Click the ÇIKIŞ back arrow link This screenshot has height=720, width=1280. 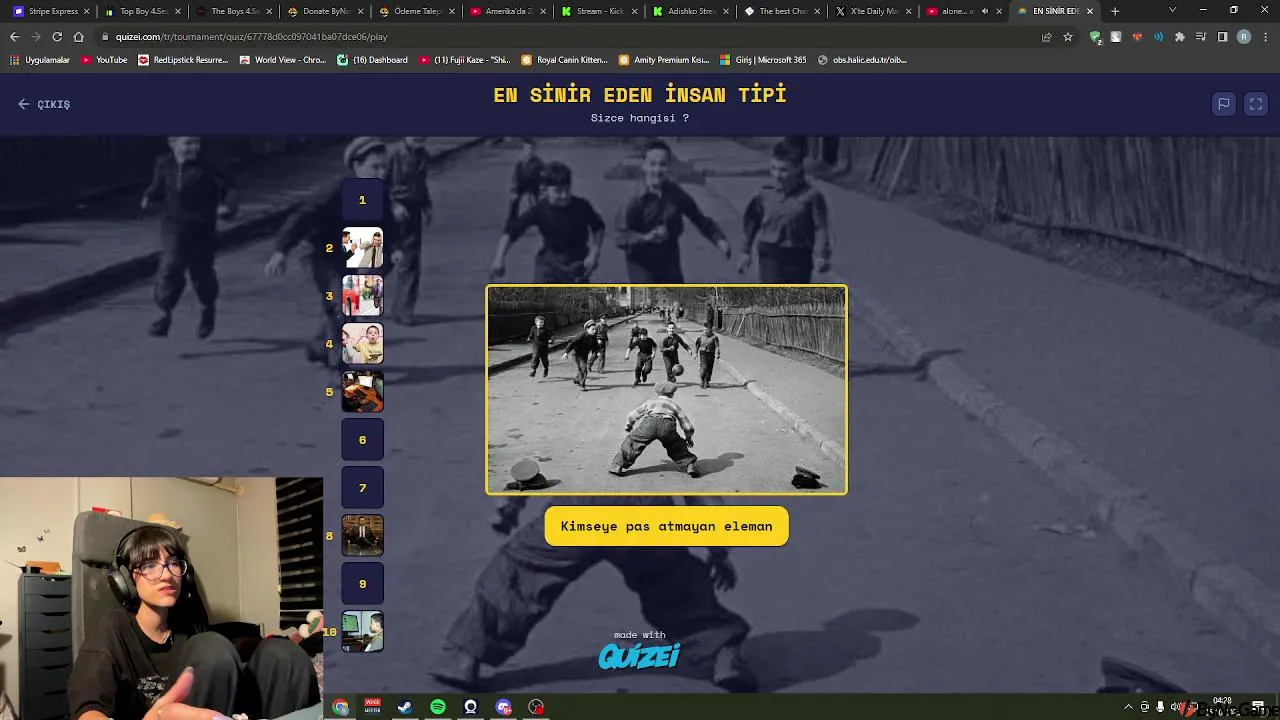[44, 104]
